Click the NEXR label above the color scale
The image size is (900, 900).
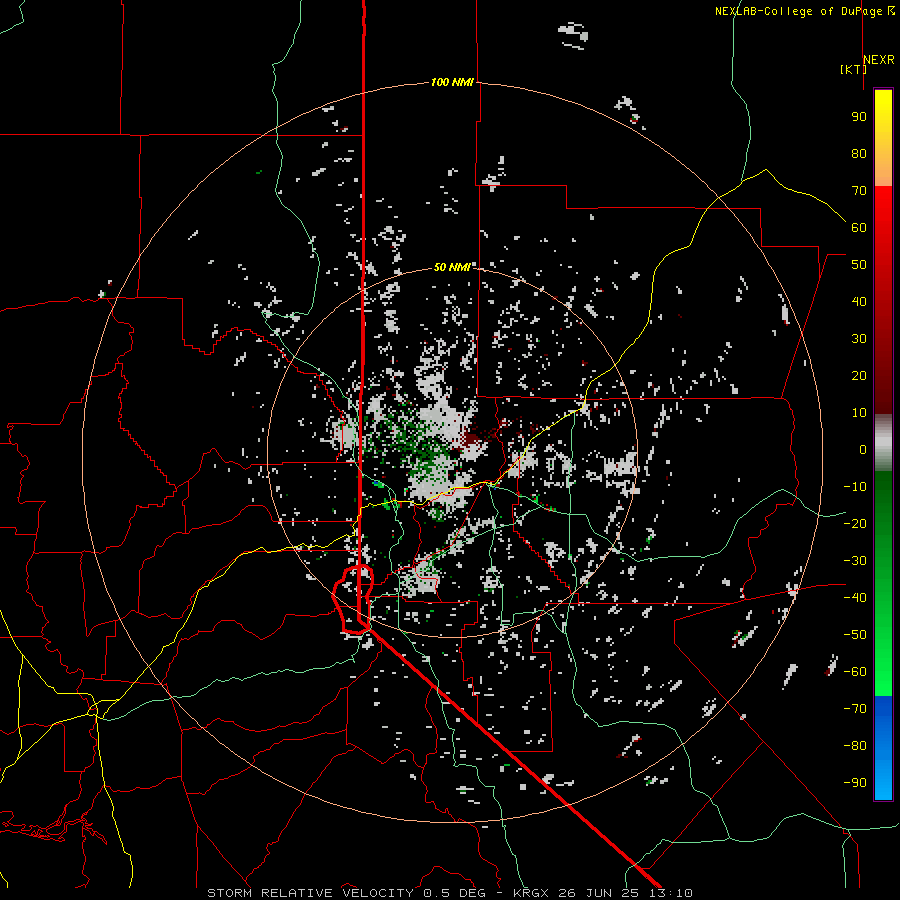coord(879,60)
